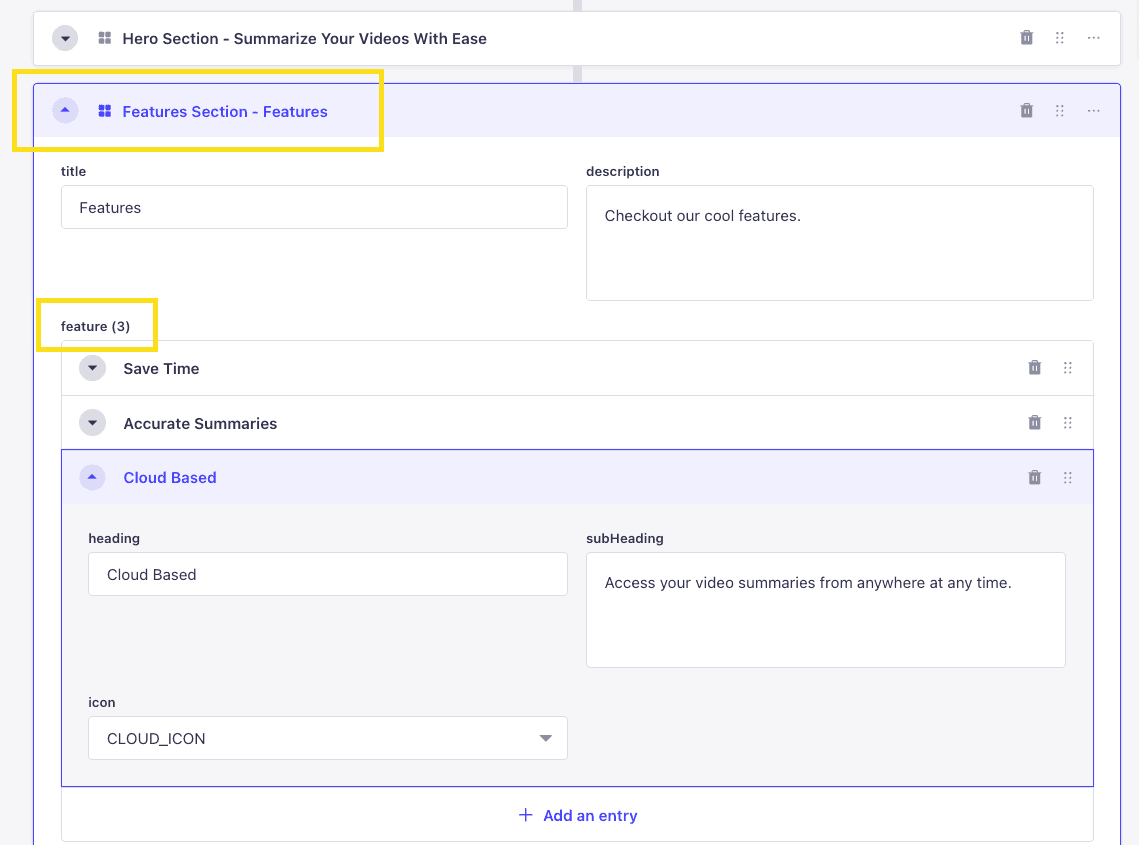Image resolution: width=1139 pixels, height=845 pixels.
Task: Click drag handle of Features Section row
Action: click(1060, 110)
